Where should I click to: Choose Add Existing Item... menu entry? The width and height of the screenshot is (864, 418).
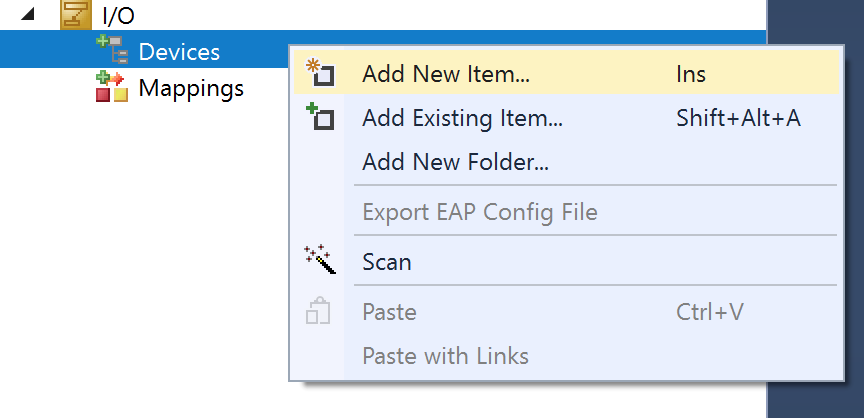click(566, 118)
